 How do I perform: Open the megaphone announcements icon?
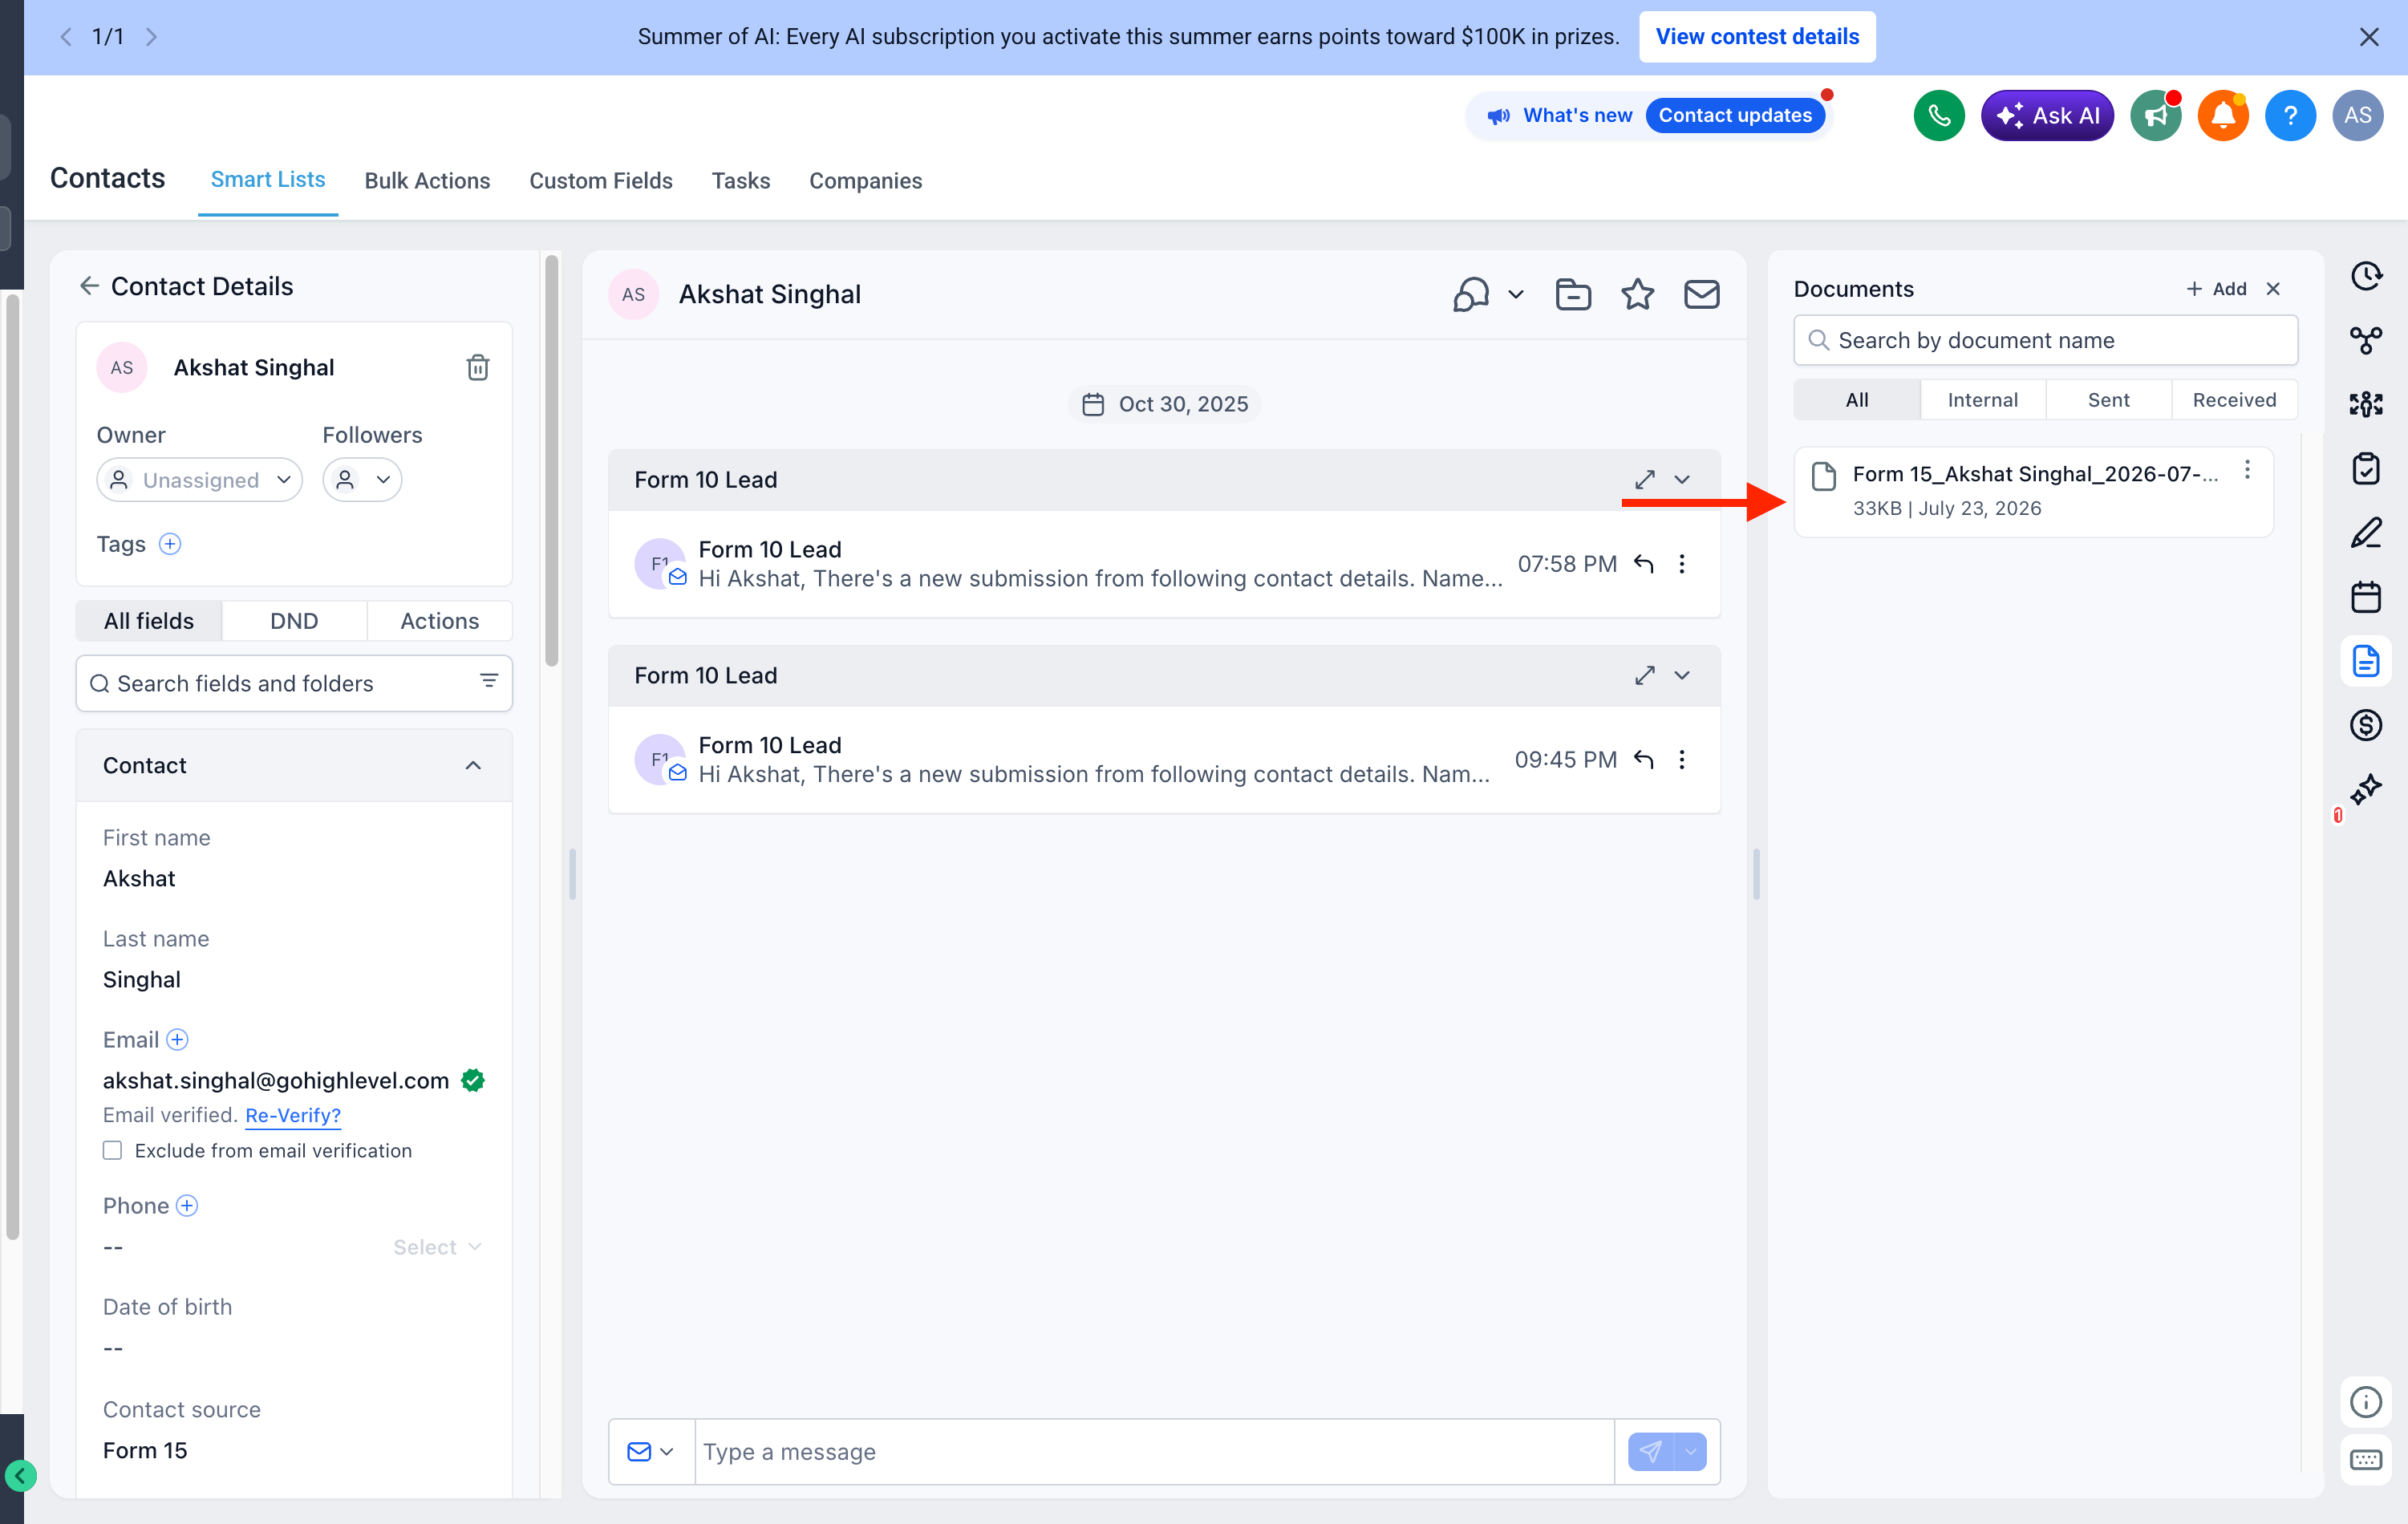point(2155,115)
